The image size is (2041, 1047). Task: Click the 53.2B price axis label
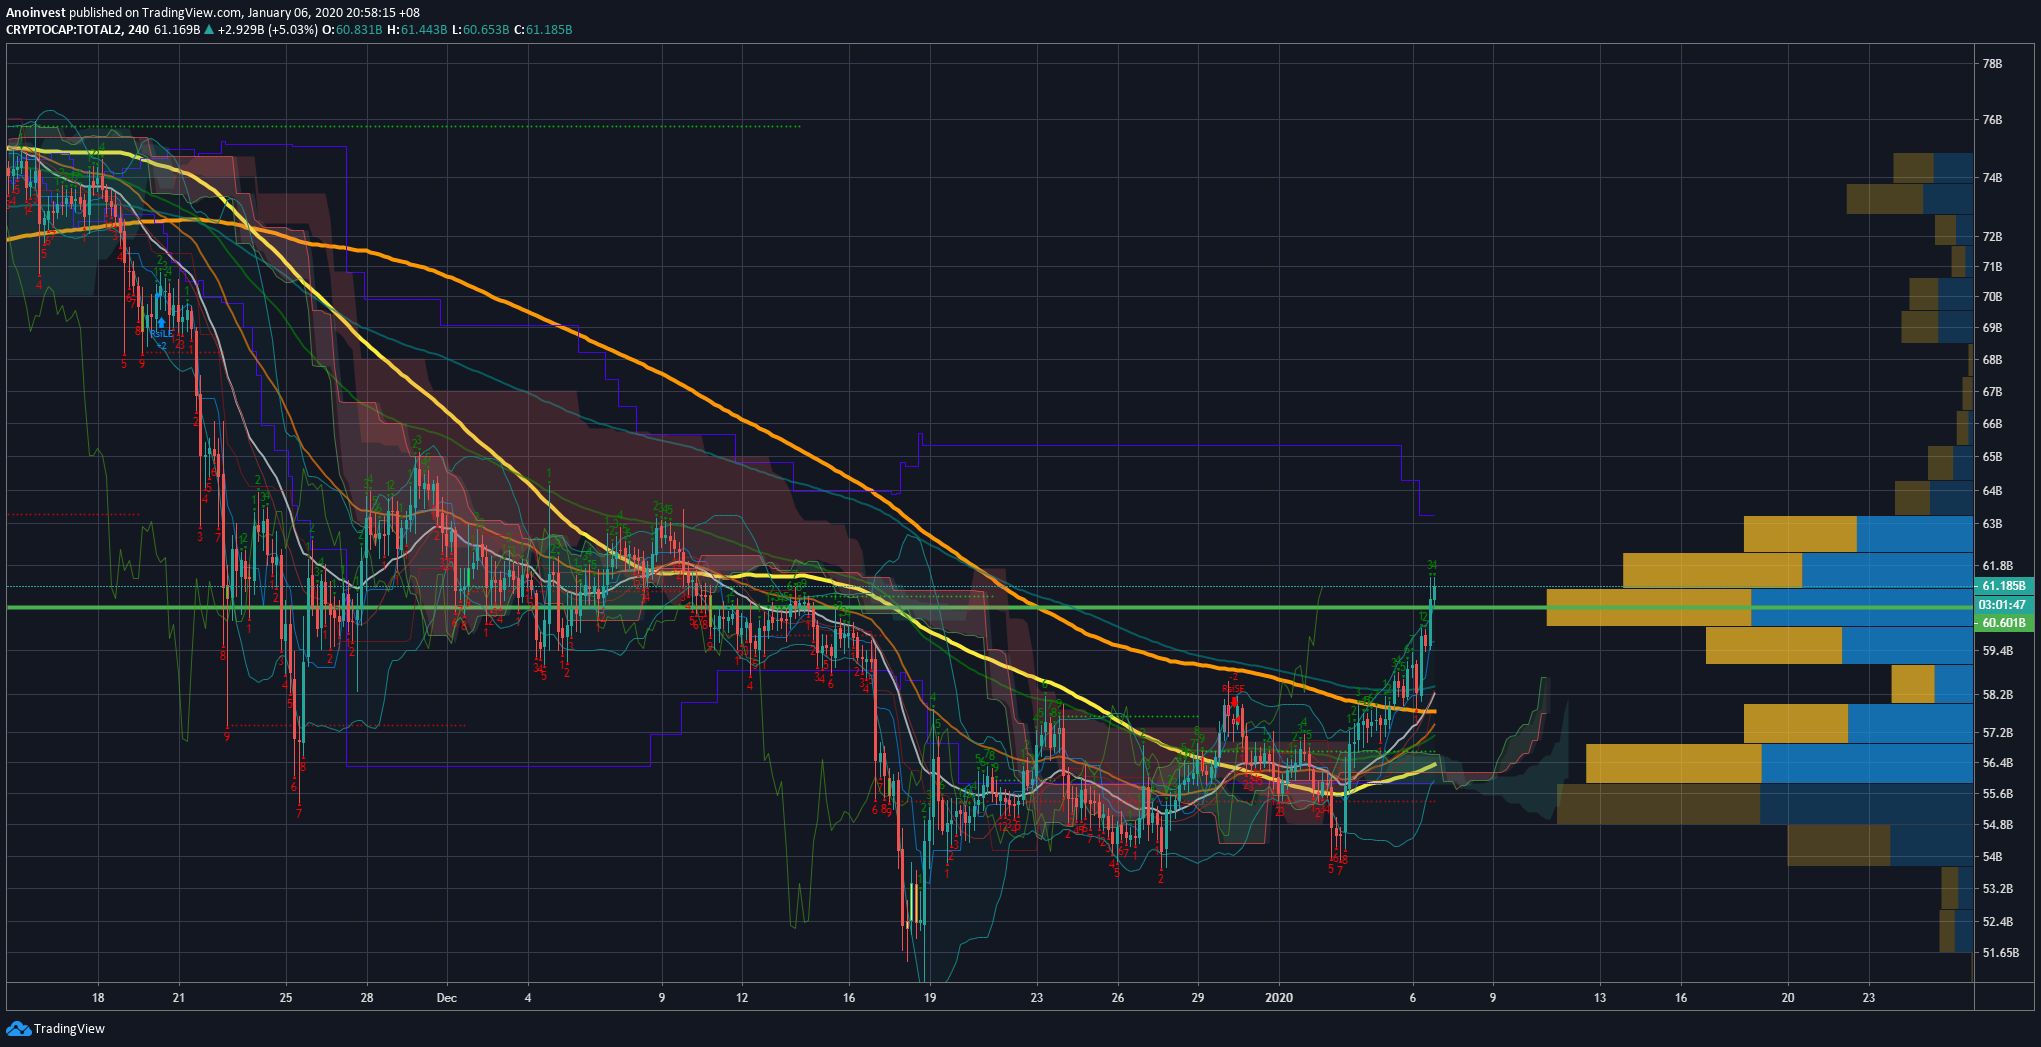point(1997,889)
